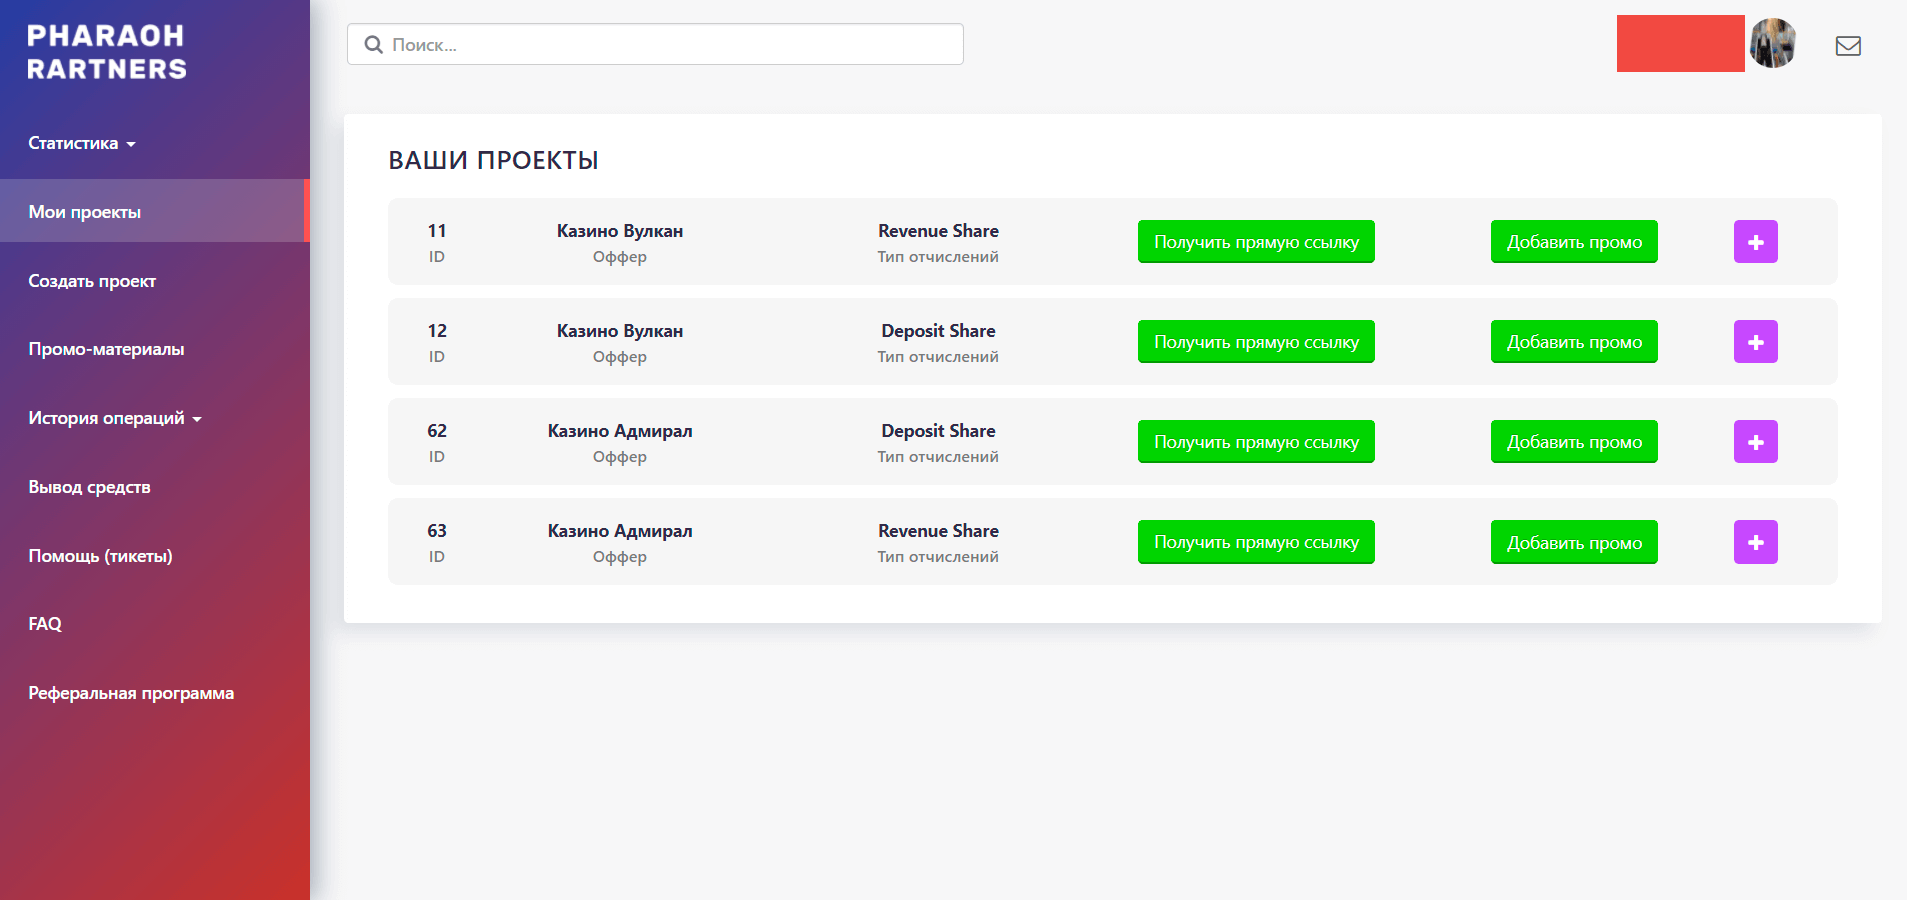The height and width of the screenshot is (900, 1907).
Task: Click the plus icon for project 62
Action: click(1755, 442)
